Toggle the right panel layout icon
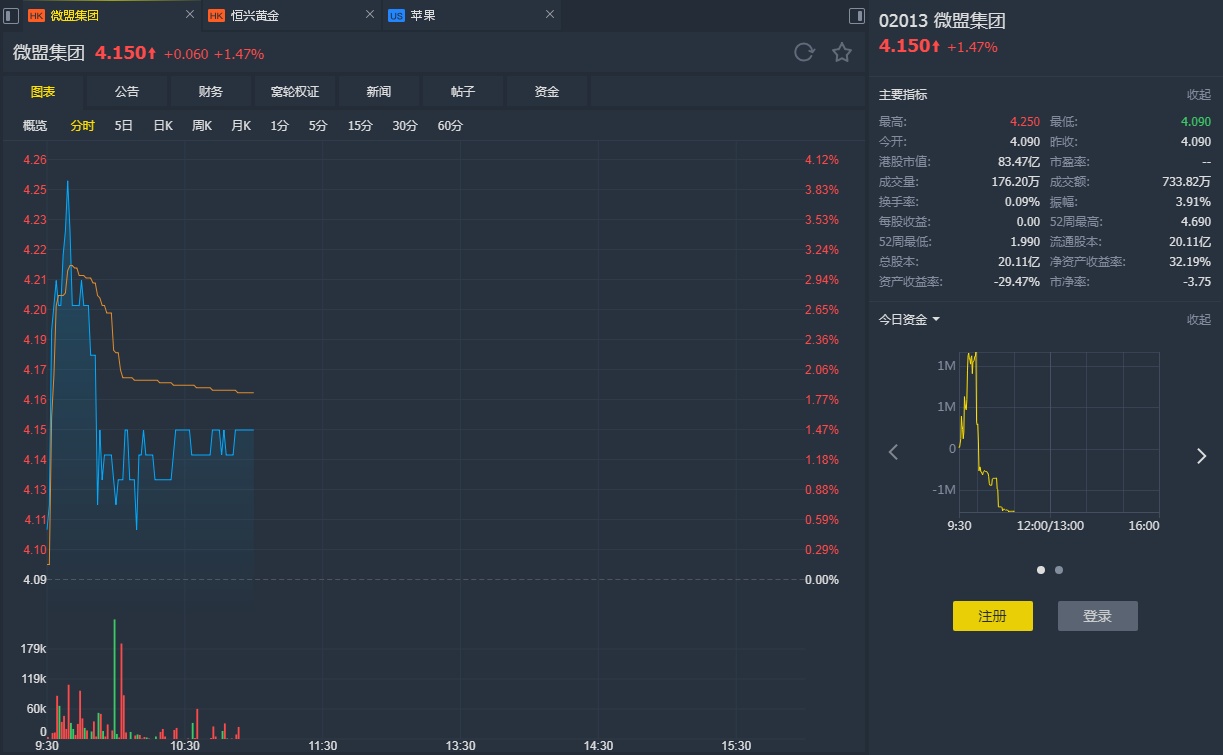Image resolution: width=1223 pixels, height=755 pixels. tap(857, 15)
